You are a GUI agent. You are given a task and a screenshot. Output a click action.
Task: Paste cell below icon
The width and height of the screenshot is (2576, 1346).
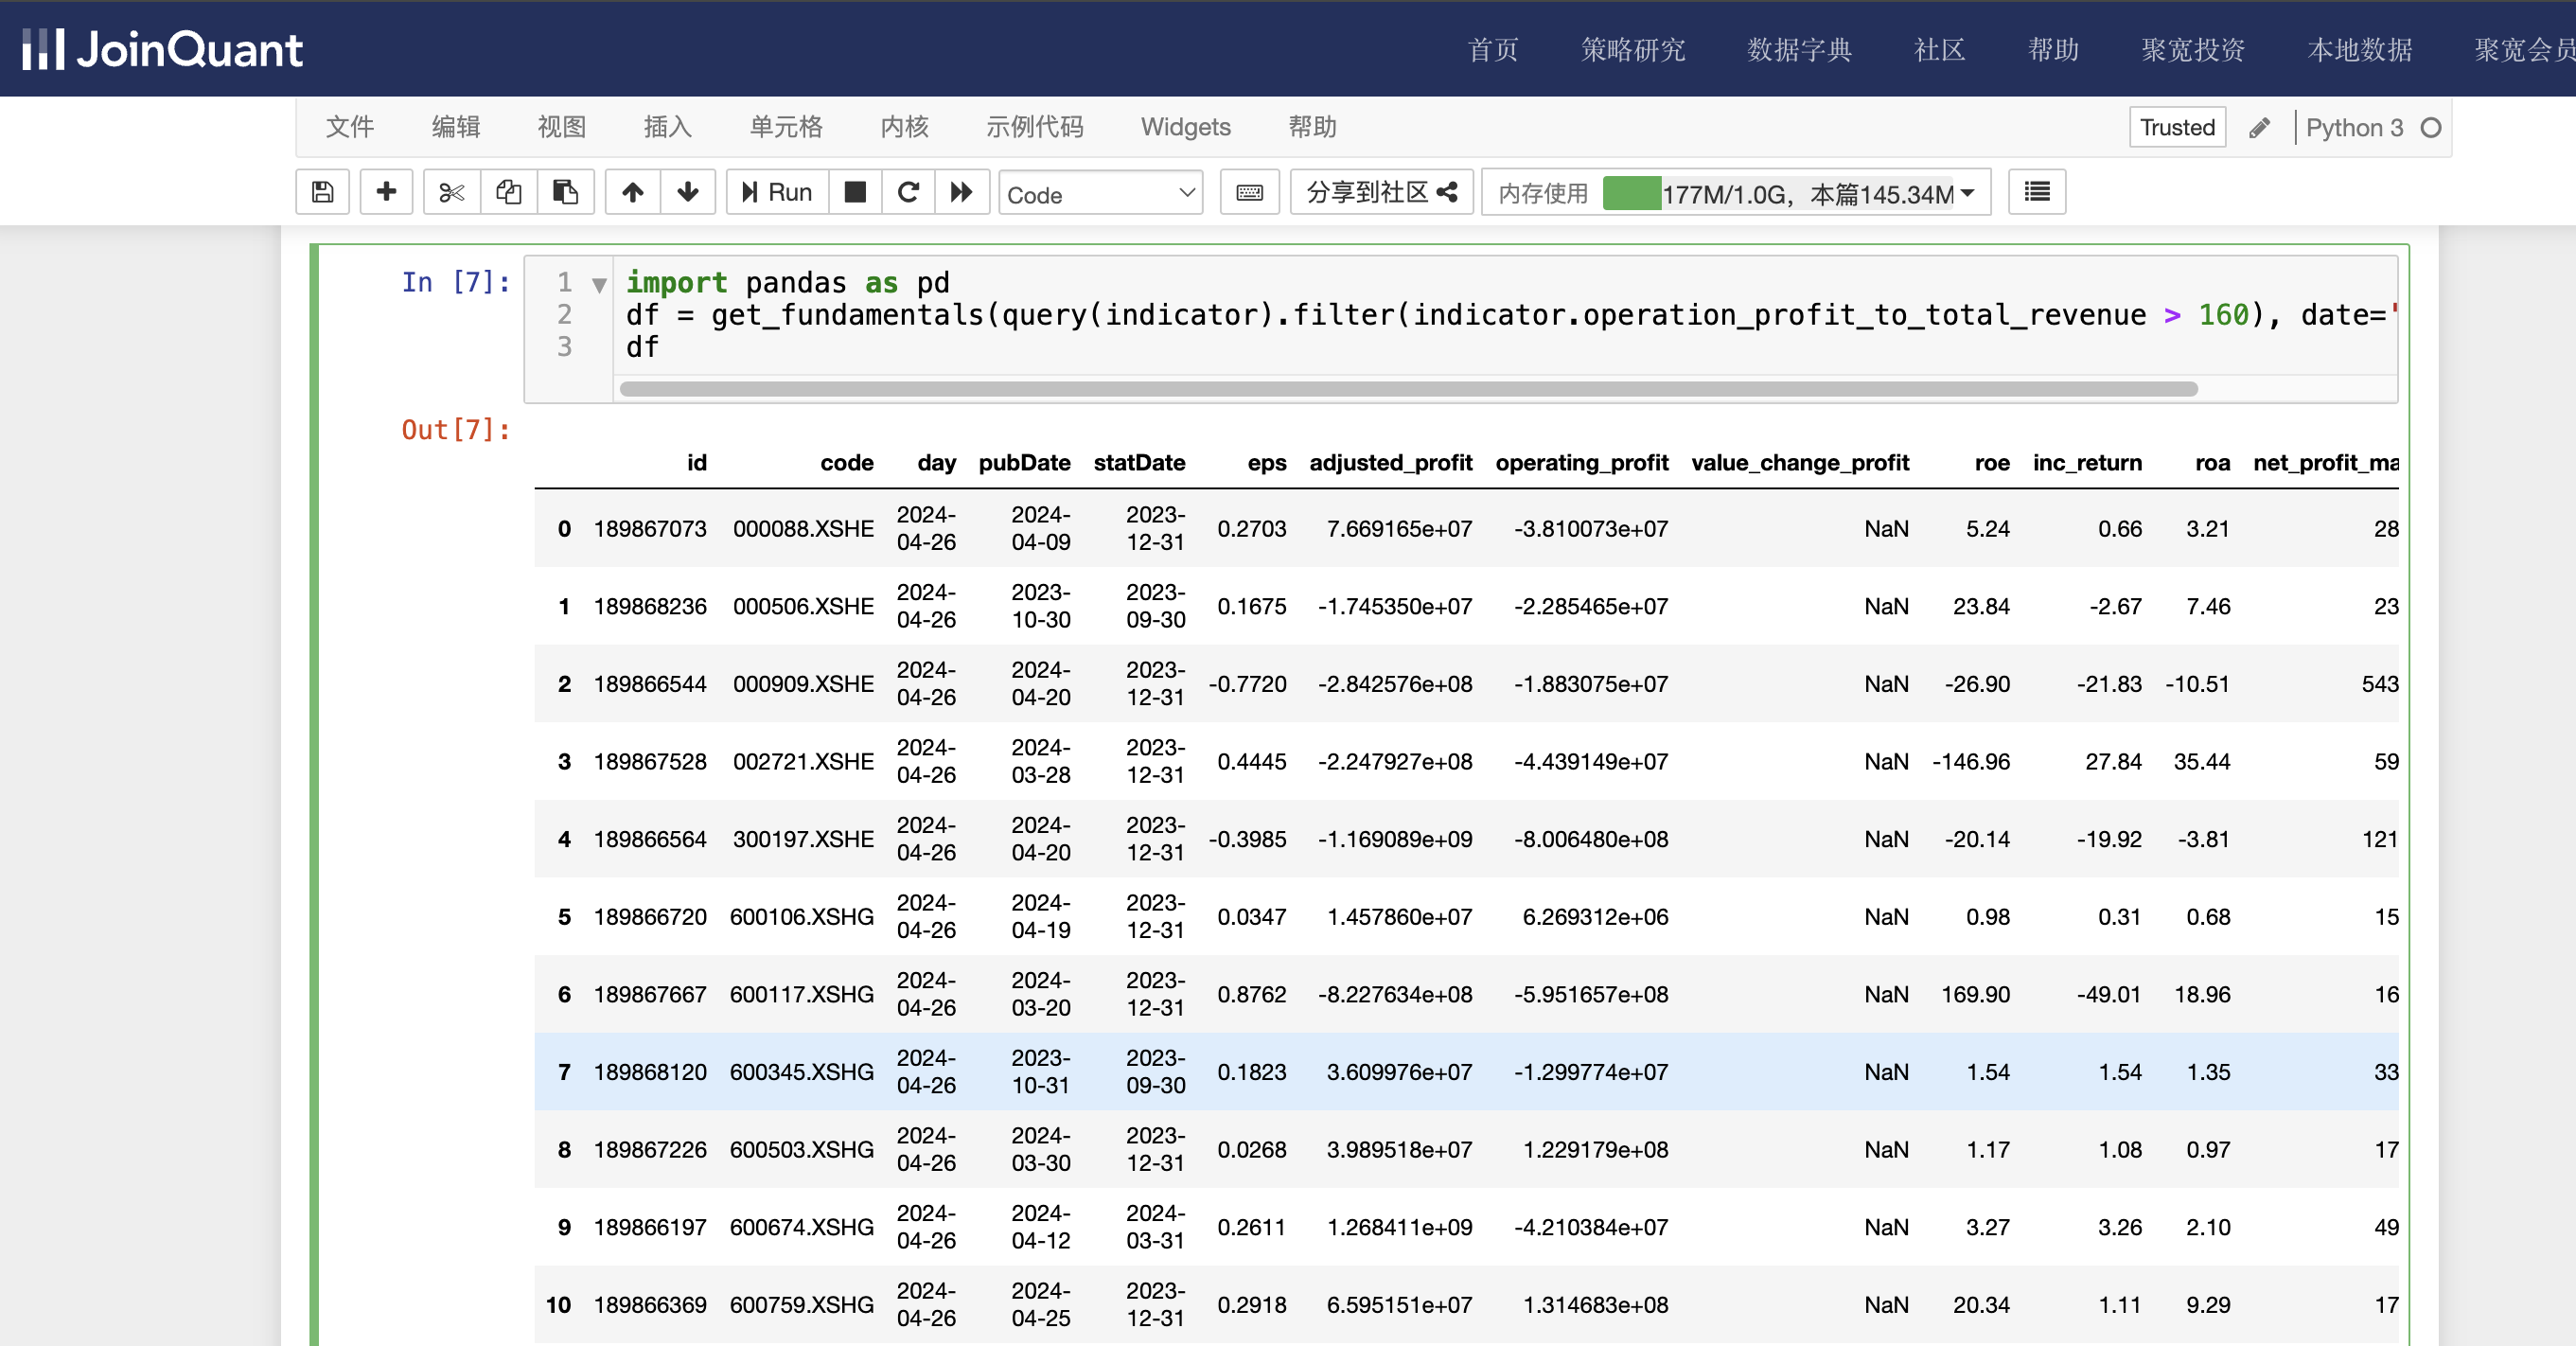565,192
